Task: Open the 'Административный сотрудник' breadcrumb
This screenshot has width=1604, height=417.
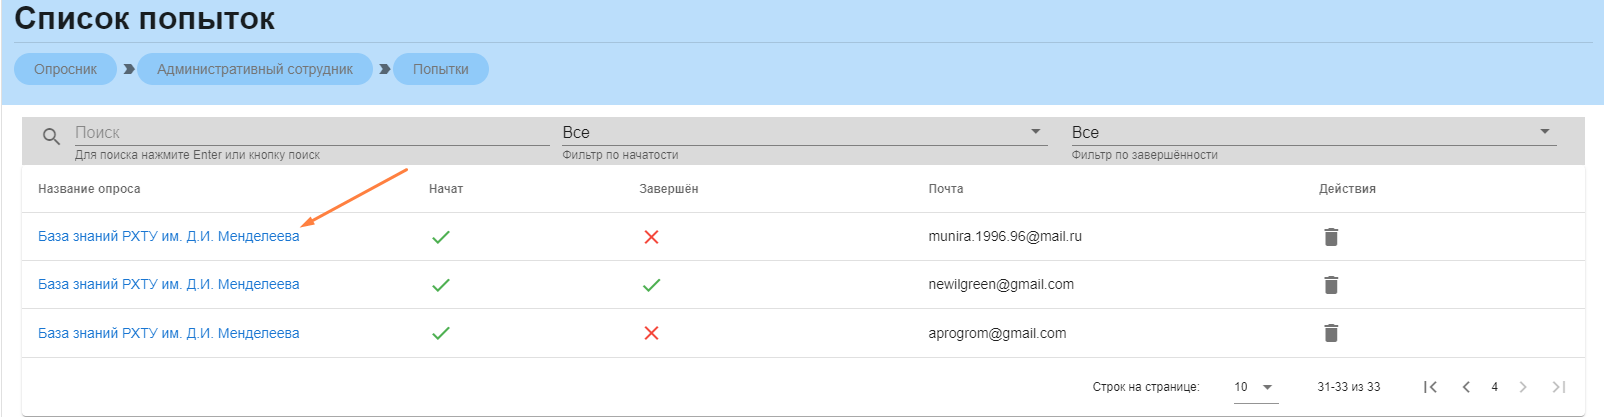Action: point(255,69)
